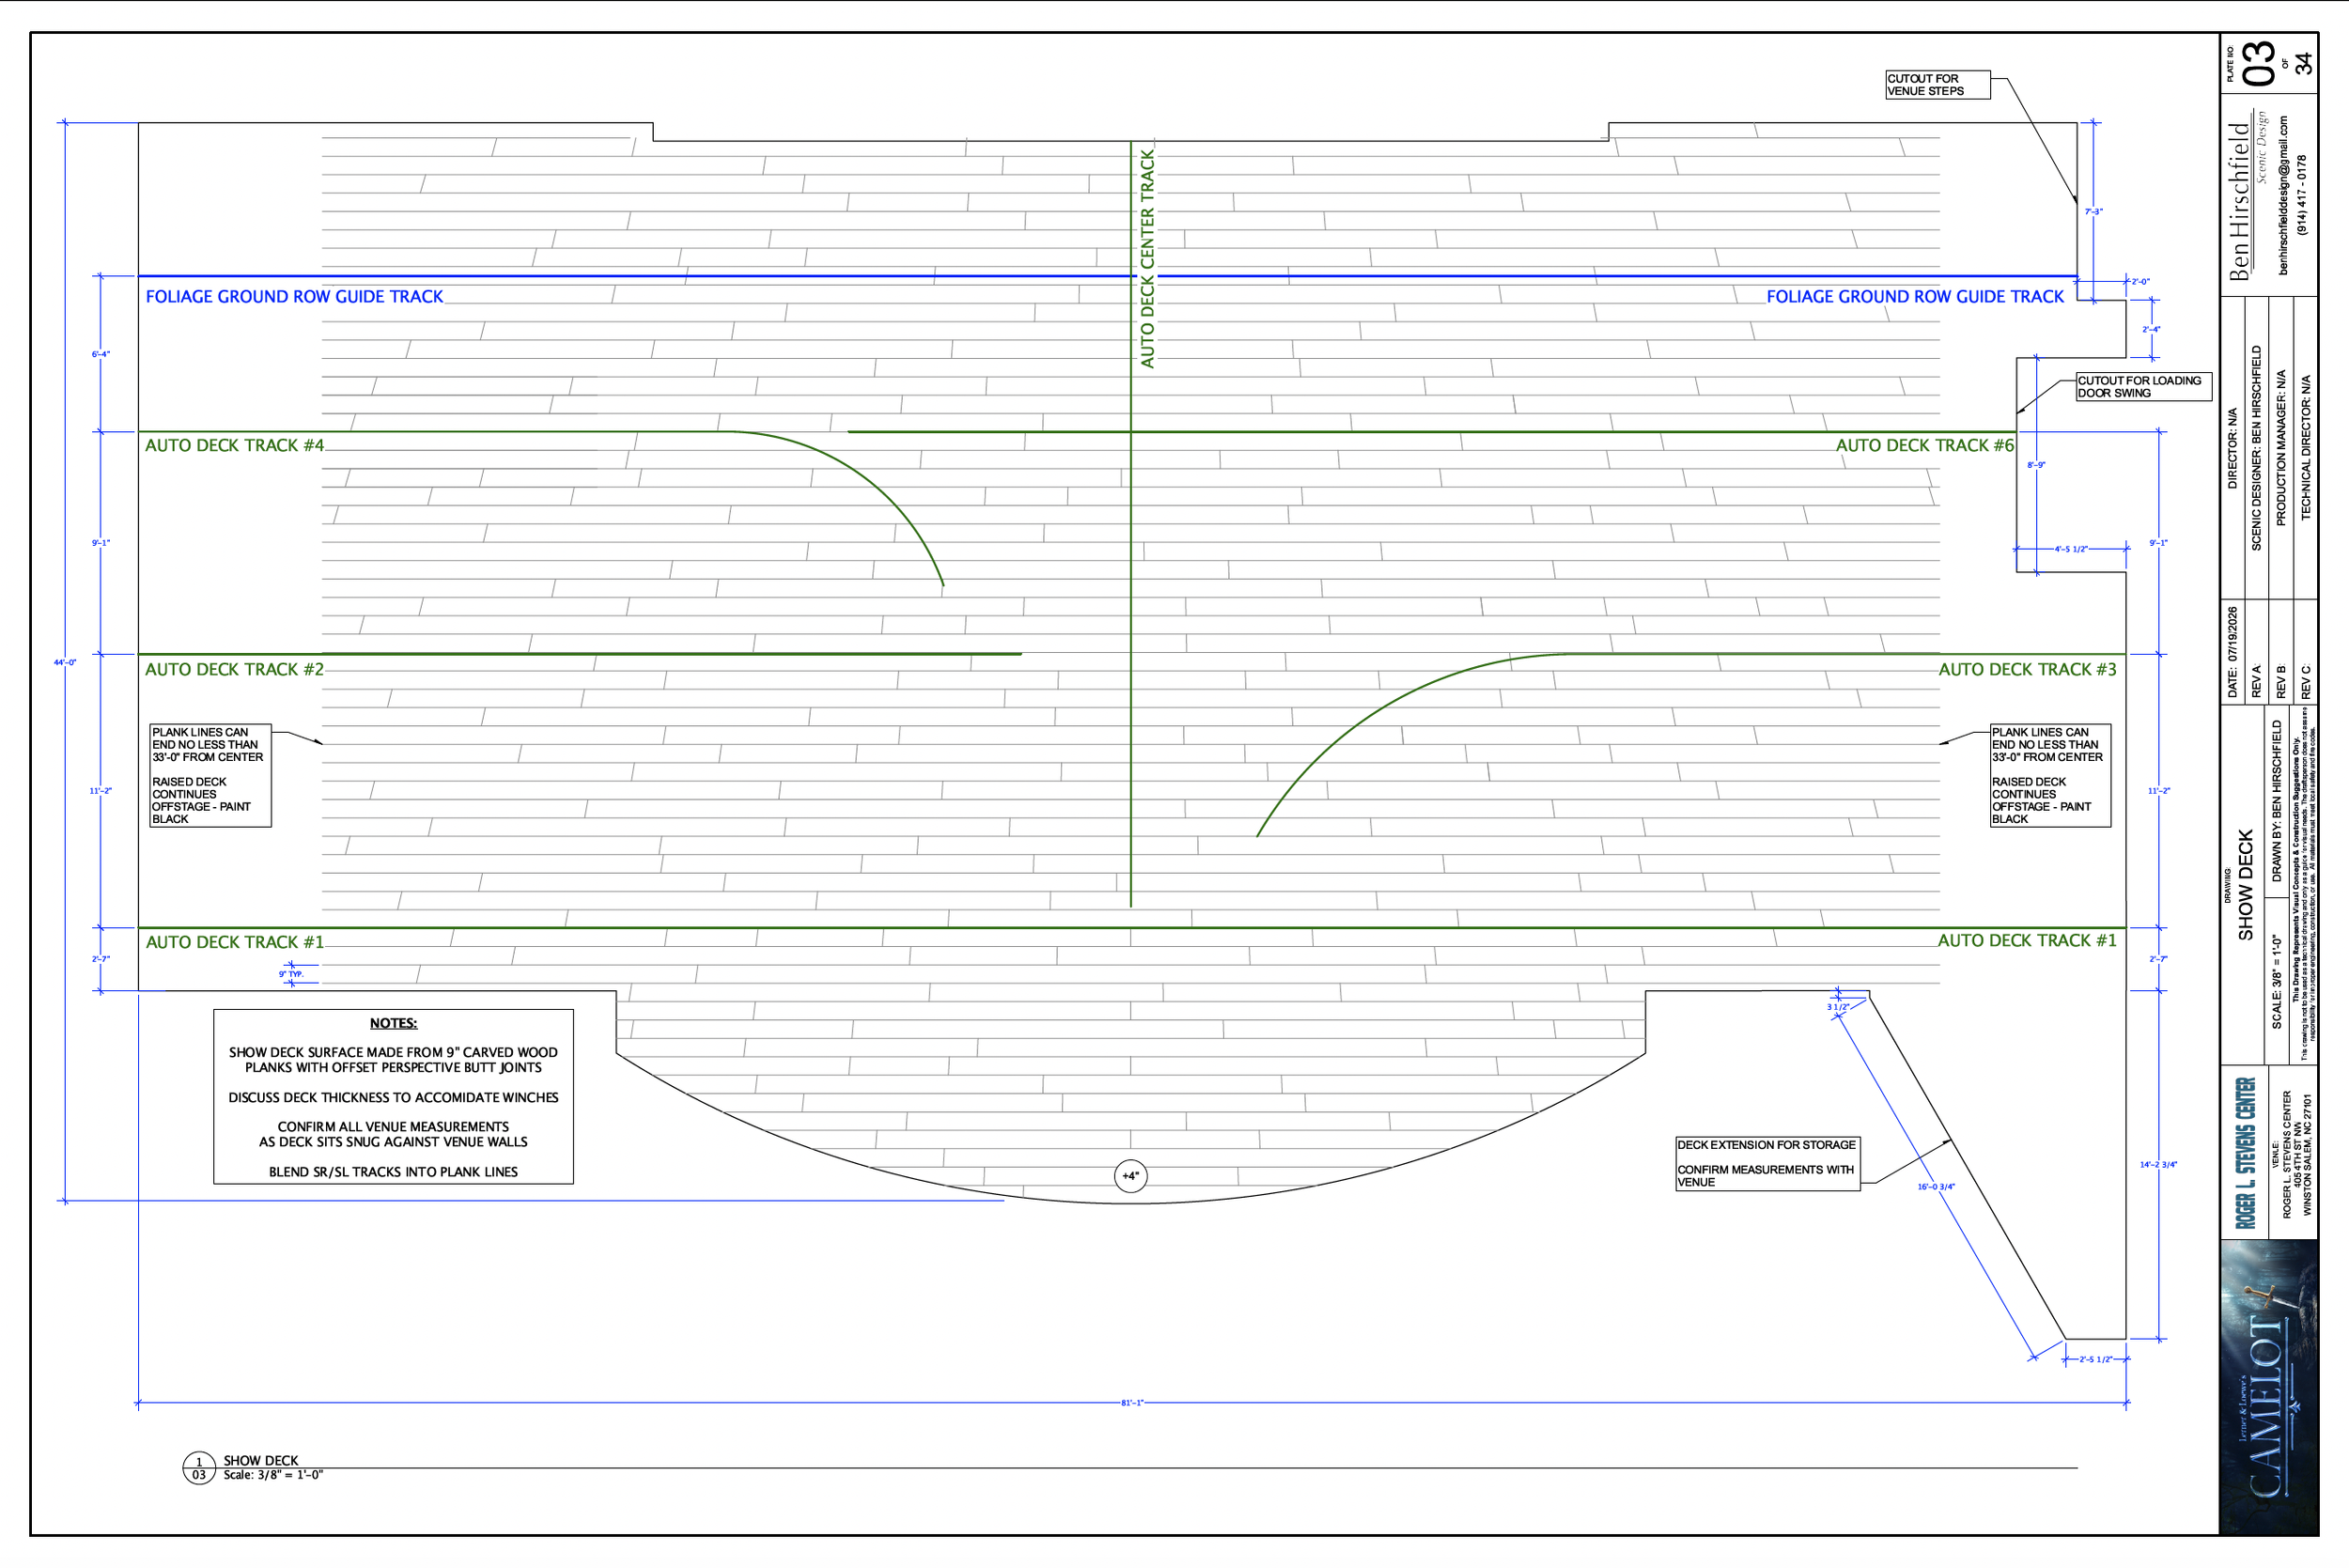Click the 1/03 detail callout bubble
The height and width of the screenshot is (1568, 2349).
pyautogui.click(x=199, y=1468)
